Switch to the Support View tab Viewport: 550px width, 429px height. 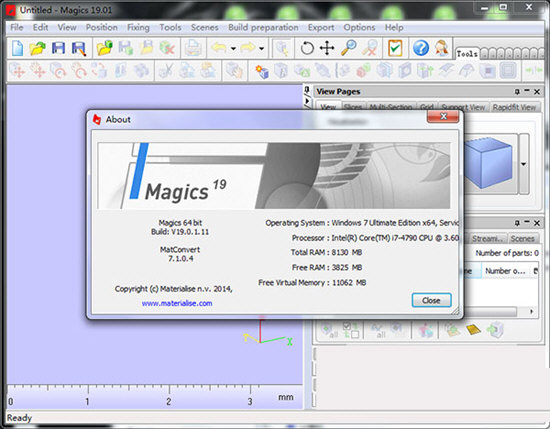463,107
